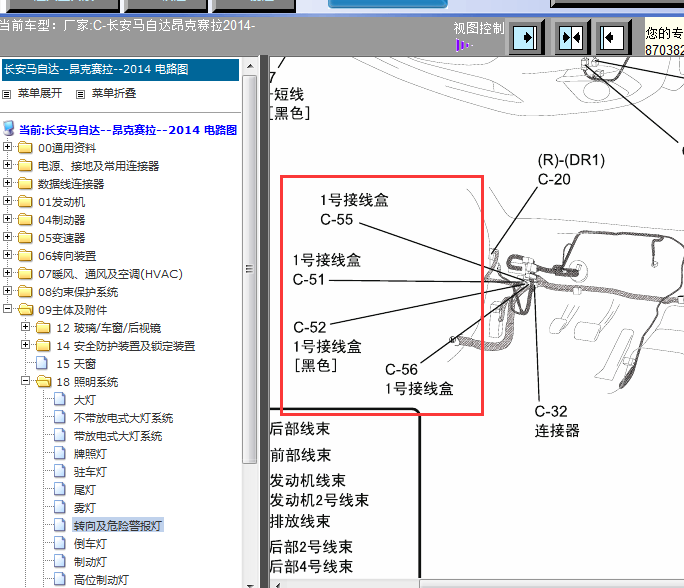Screen dimensions: 684x588
Task: Expand the 07暖风、通风及空调(HVAC) node
Action: (7, 273)
